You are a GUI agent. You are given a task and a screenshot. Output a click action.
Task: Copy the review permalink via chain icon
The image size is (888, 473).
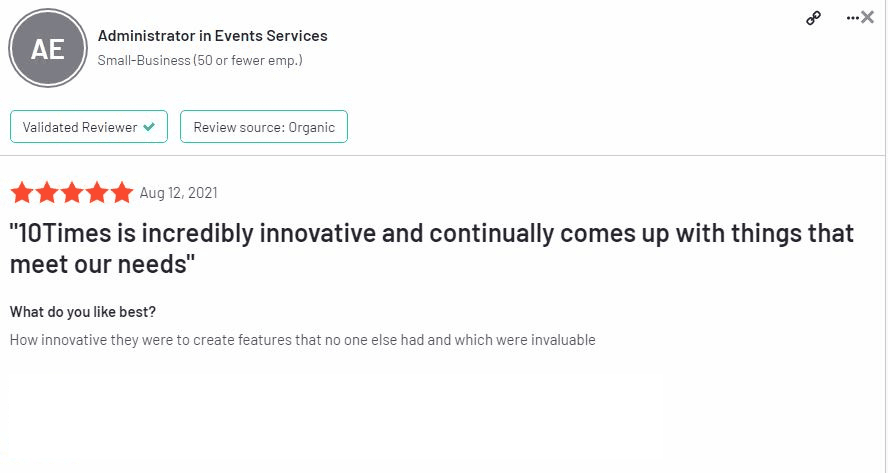point(813,19)
